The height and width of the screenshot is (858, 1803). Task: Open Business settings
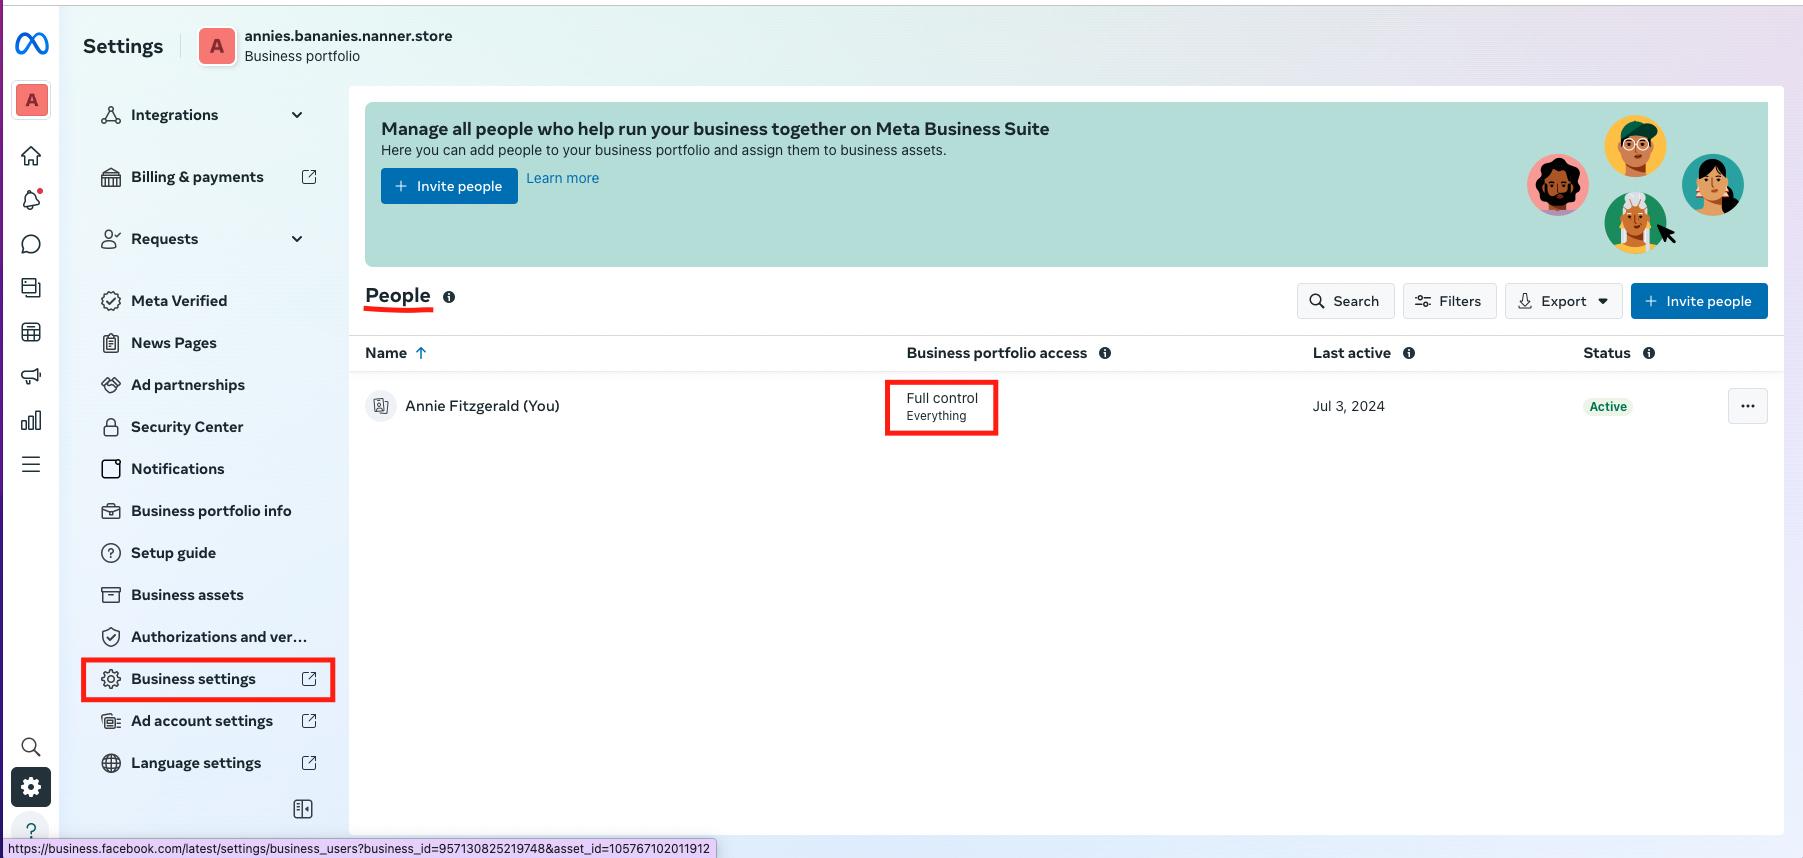207,679
